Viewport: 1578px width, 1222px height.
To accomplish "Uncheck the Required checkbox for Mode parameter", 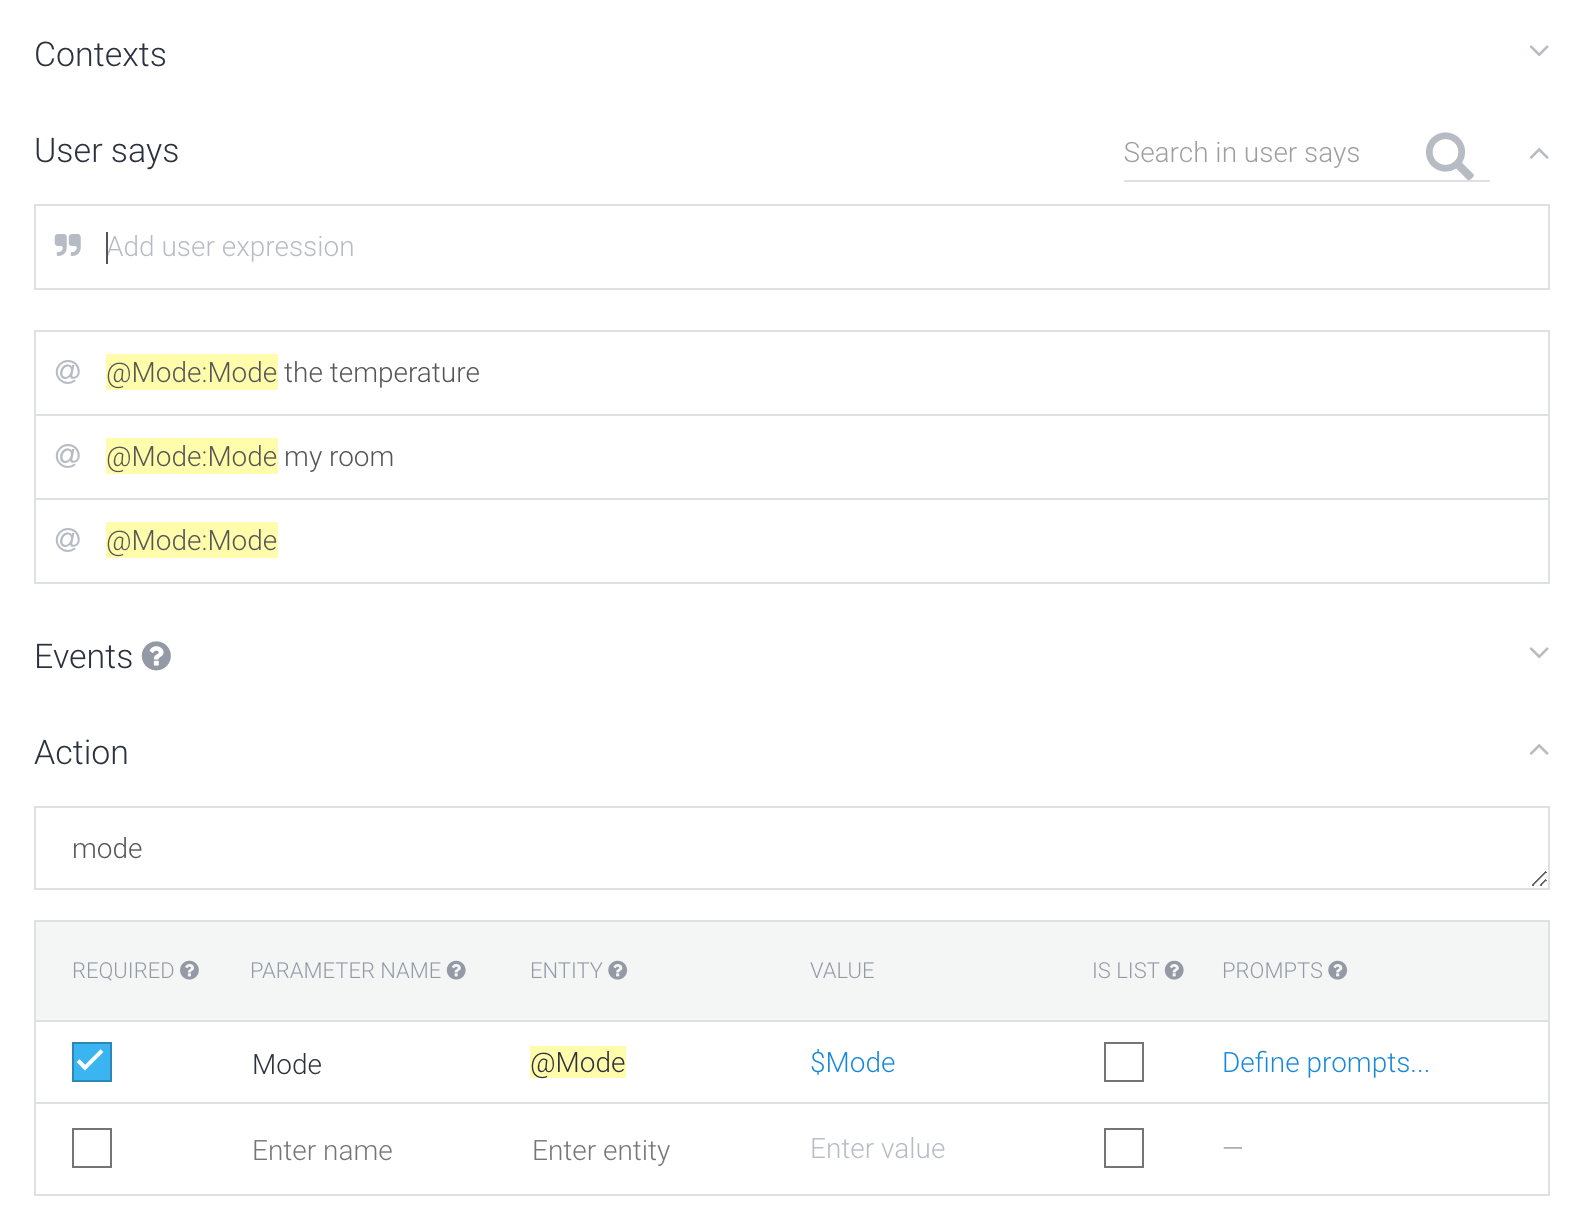I will click(x=92, y=1062).
